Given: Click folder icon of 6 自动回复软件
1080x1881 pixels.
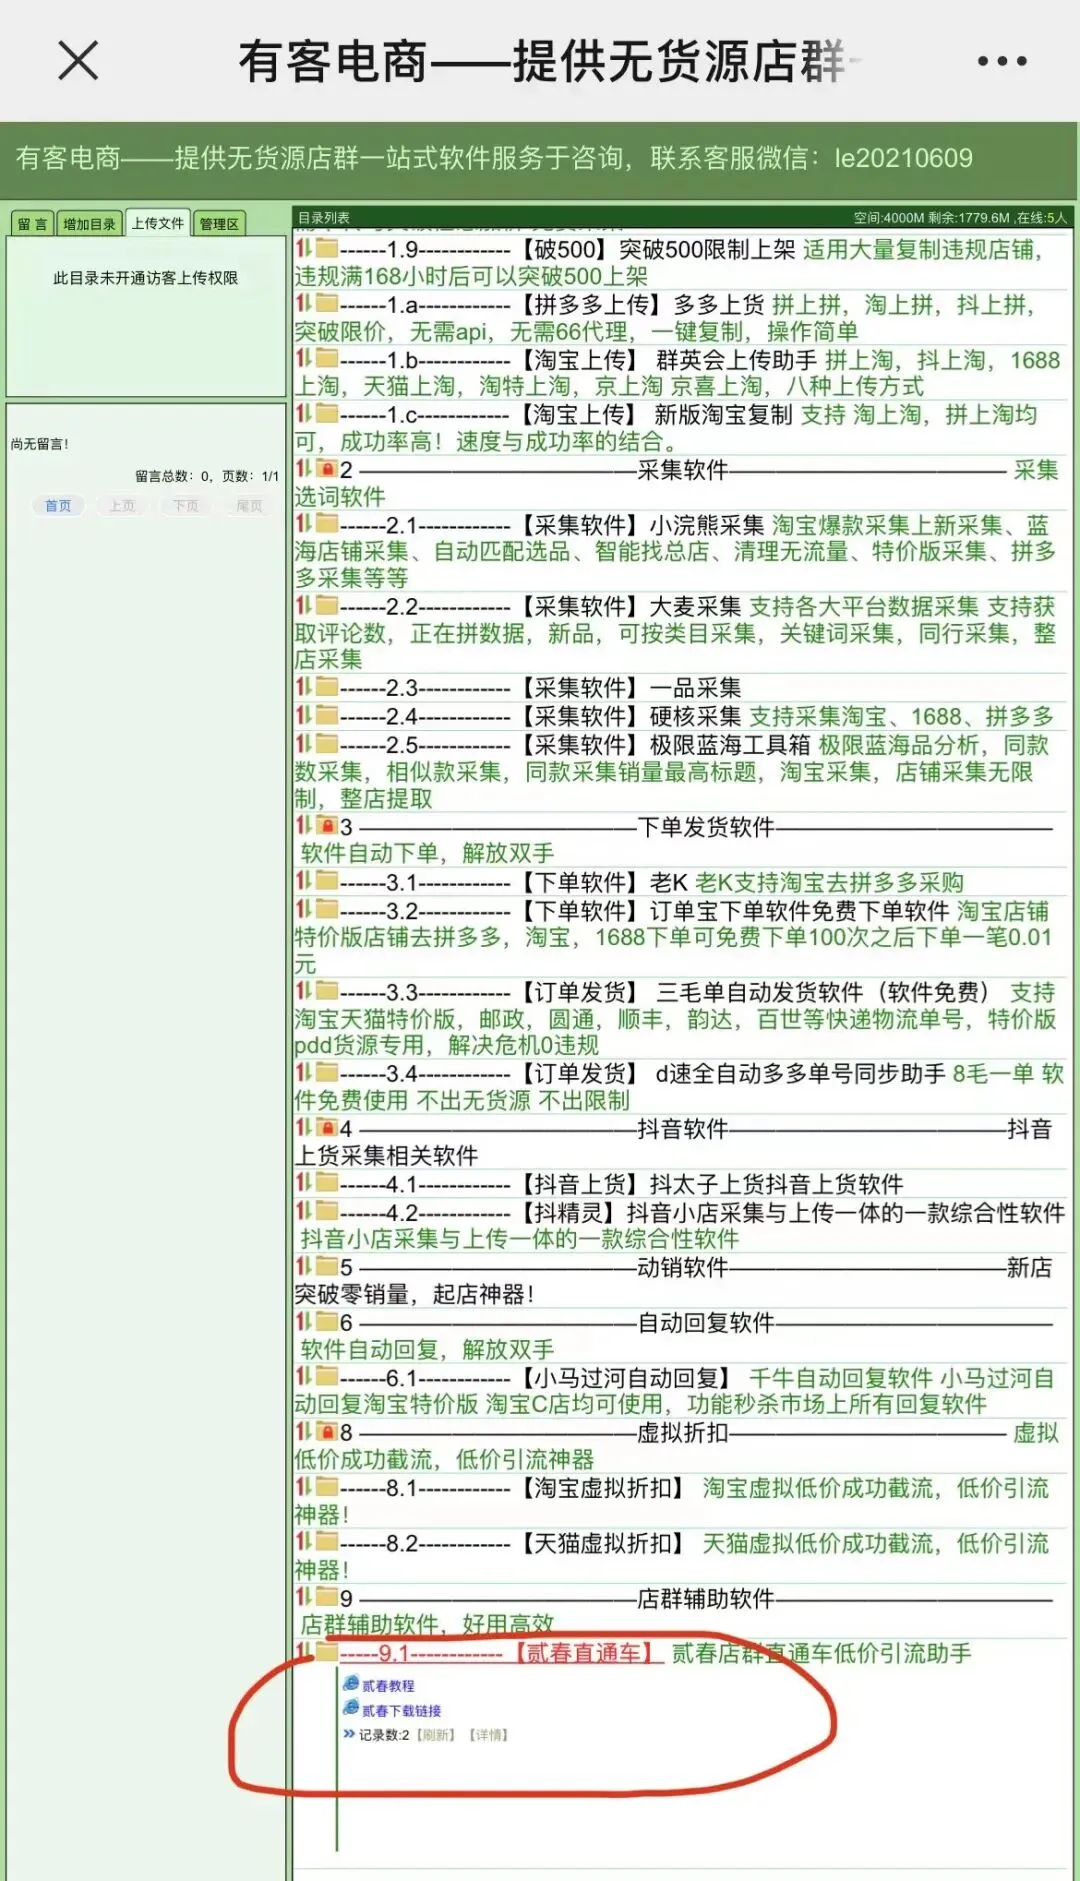Looking at the screenshot, I should pyautogui.click(x=327, y=1321).
